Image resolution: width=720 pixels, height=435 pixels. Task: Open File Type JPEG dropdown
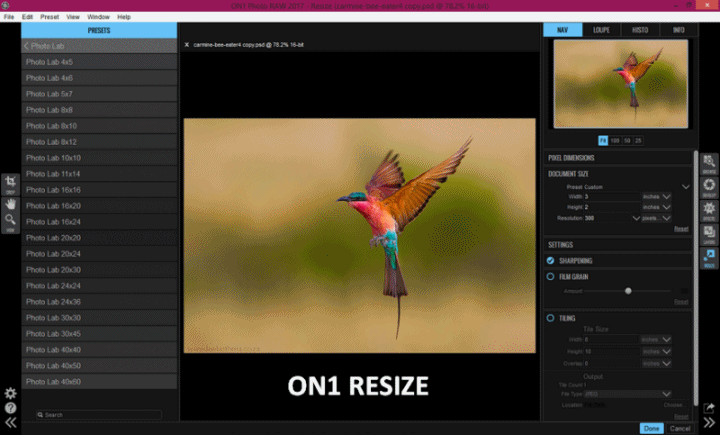(627, 394)
